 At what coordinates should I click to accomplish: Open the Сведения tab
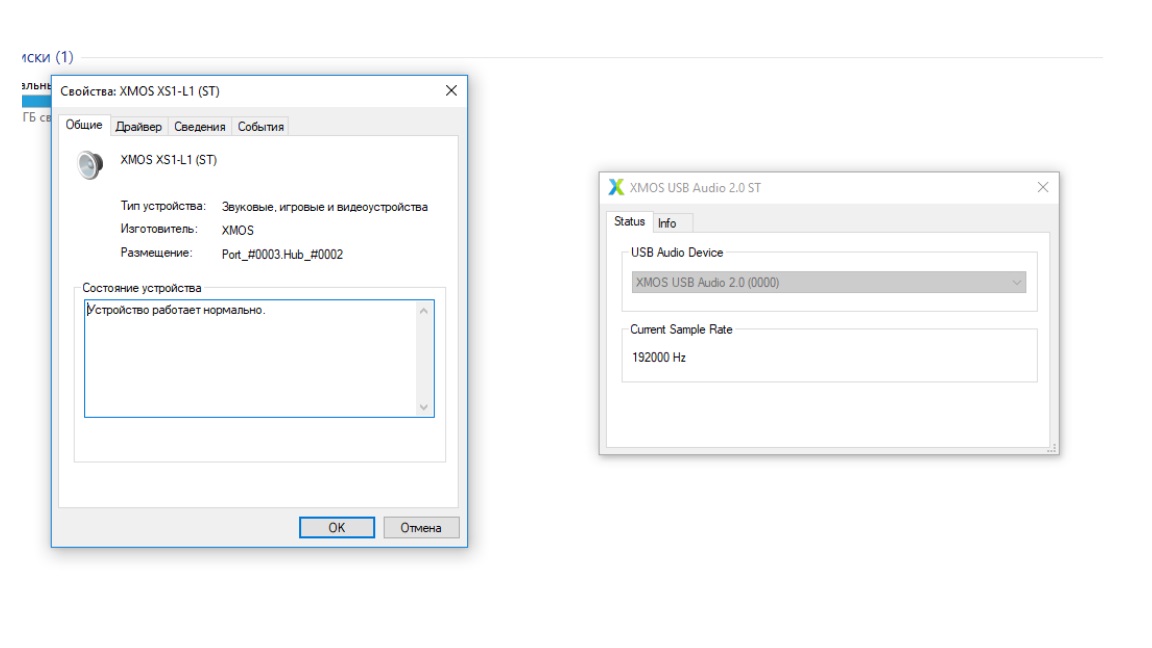(199, 126)
